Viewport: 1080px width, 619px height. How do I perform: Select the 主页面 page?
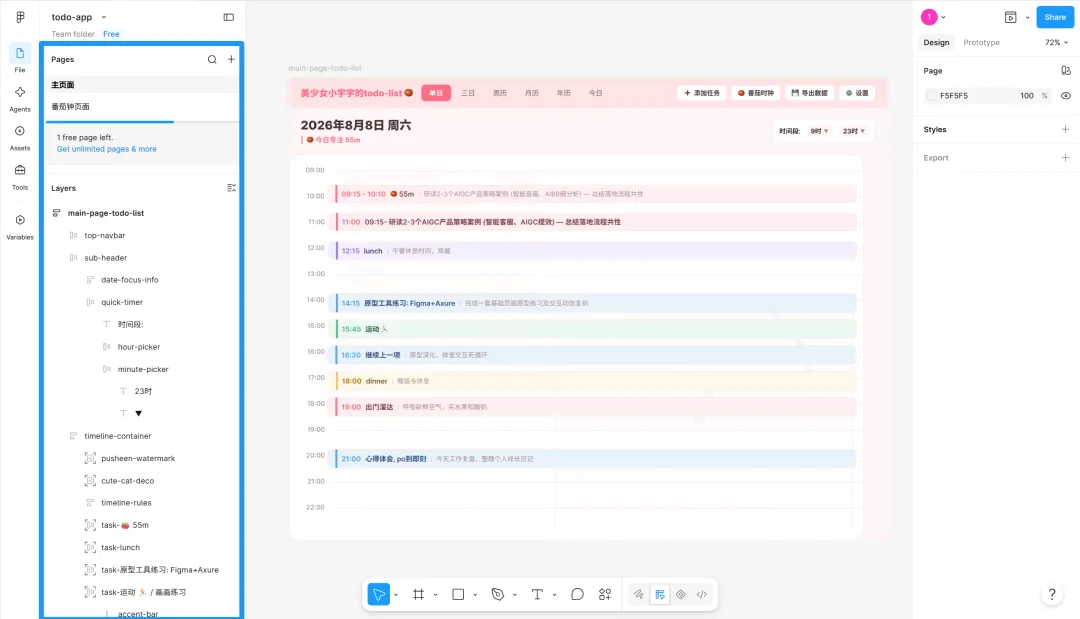point(142,85)
